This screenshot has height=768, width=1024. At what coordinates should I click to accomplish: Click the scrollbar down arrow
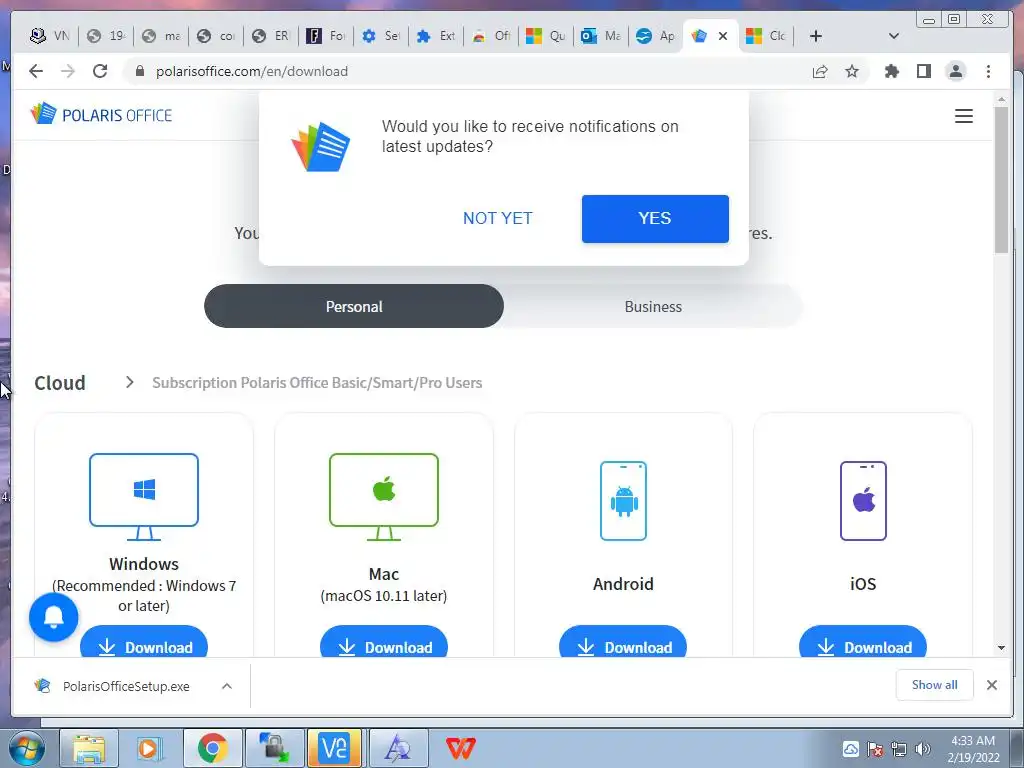pyautogui.click(x=1001, y=648)
